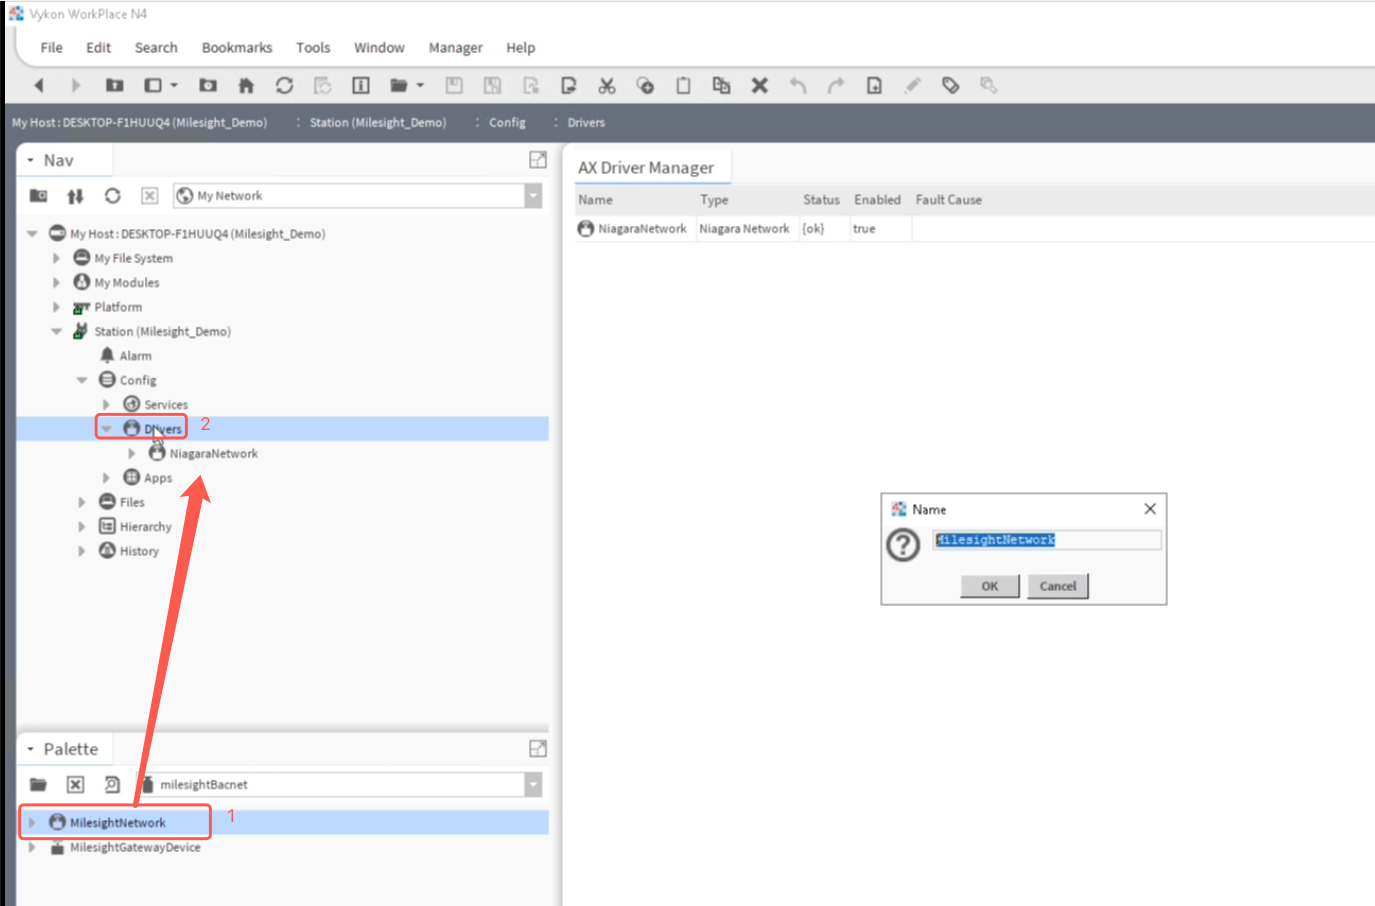Screen dimensions: 1375x906
Task: Open the Tools menu
Action: pos(313,48)
